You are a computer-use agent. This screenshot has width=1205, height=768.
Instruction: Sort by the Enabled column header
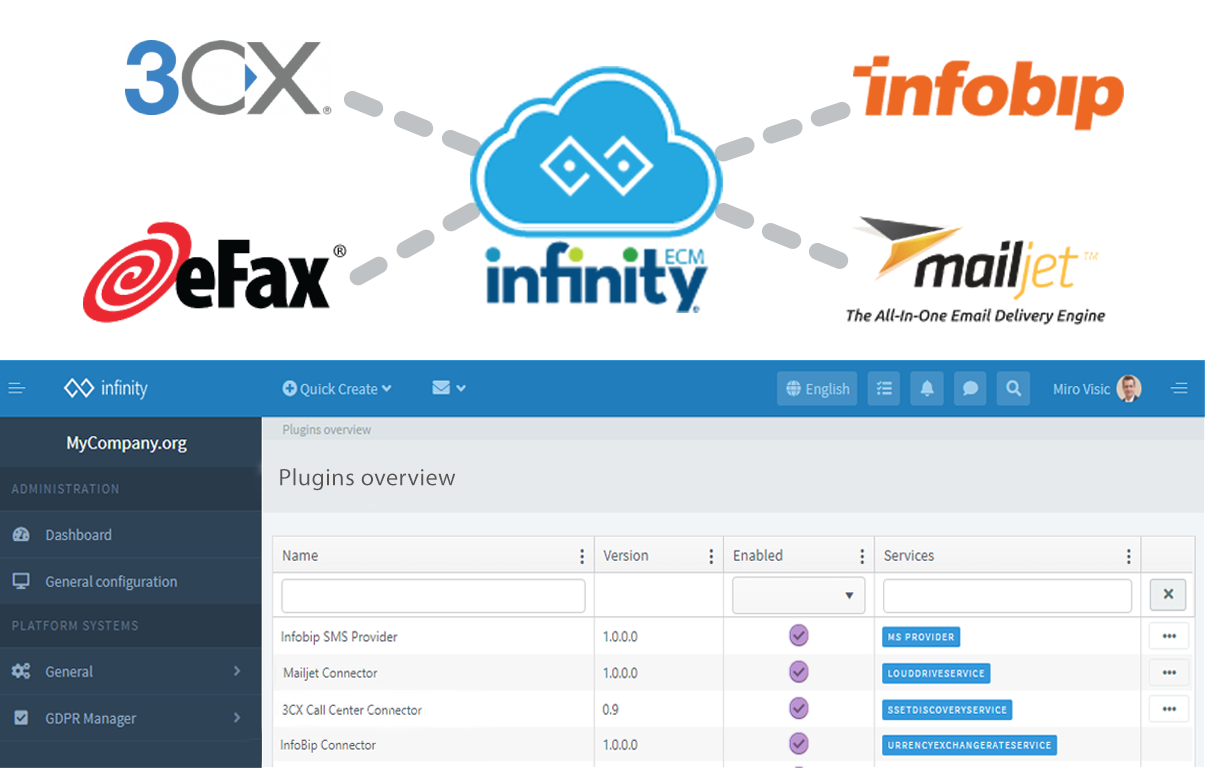[x=758, y=555]
